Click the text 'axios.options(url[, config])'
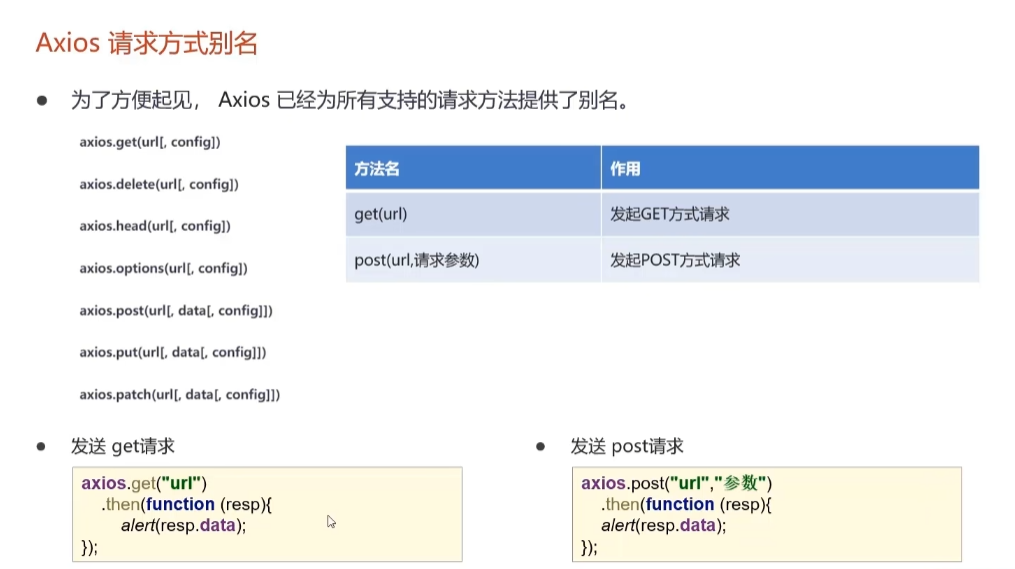This screenshot has width=1015, height=569. [163, 268]
